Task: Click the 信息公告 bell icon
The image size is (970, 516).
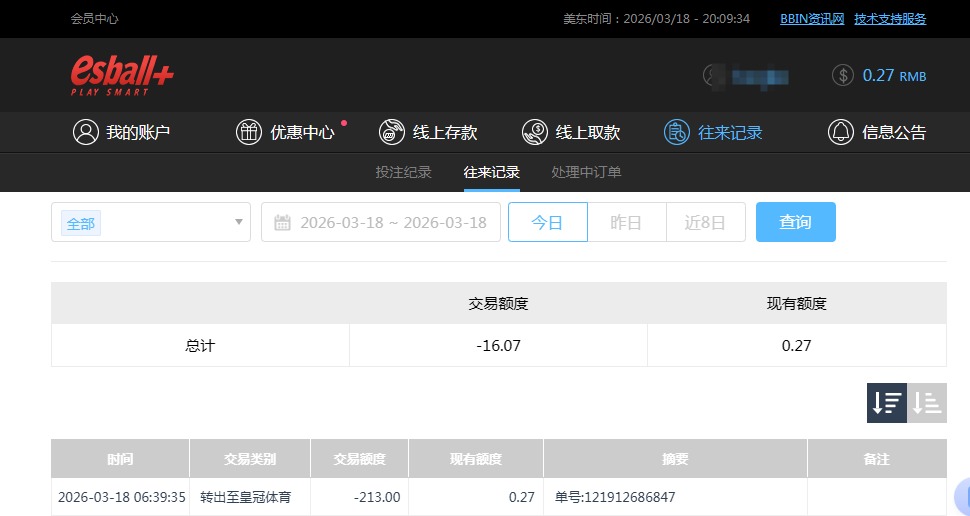Action: (x=841, y=132)
